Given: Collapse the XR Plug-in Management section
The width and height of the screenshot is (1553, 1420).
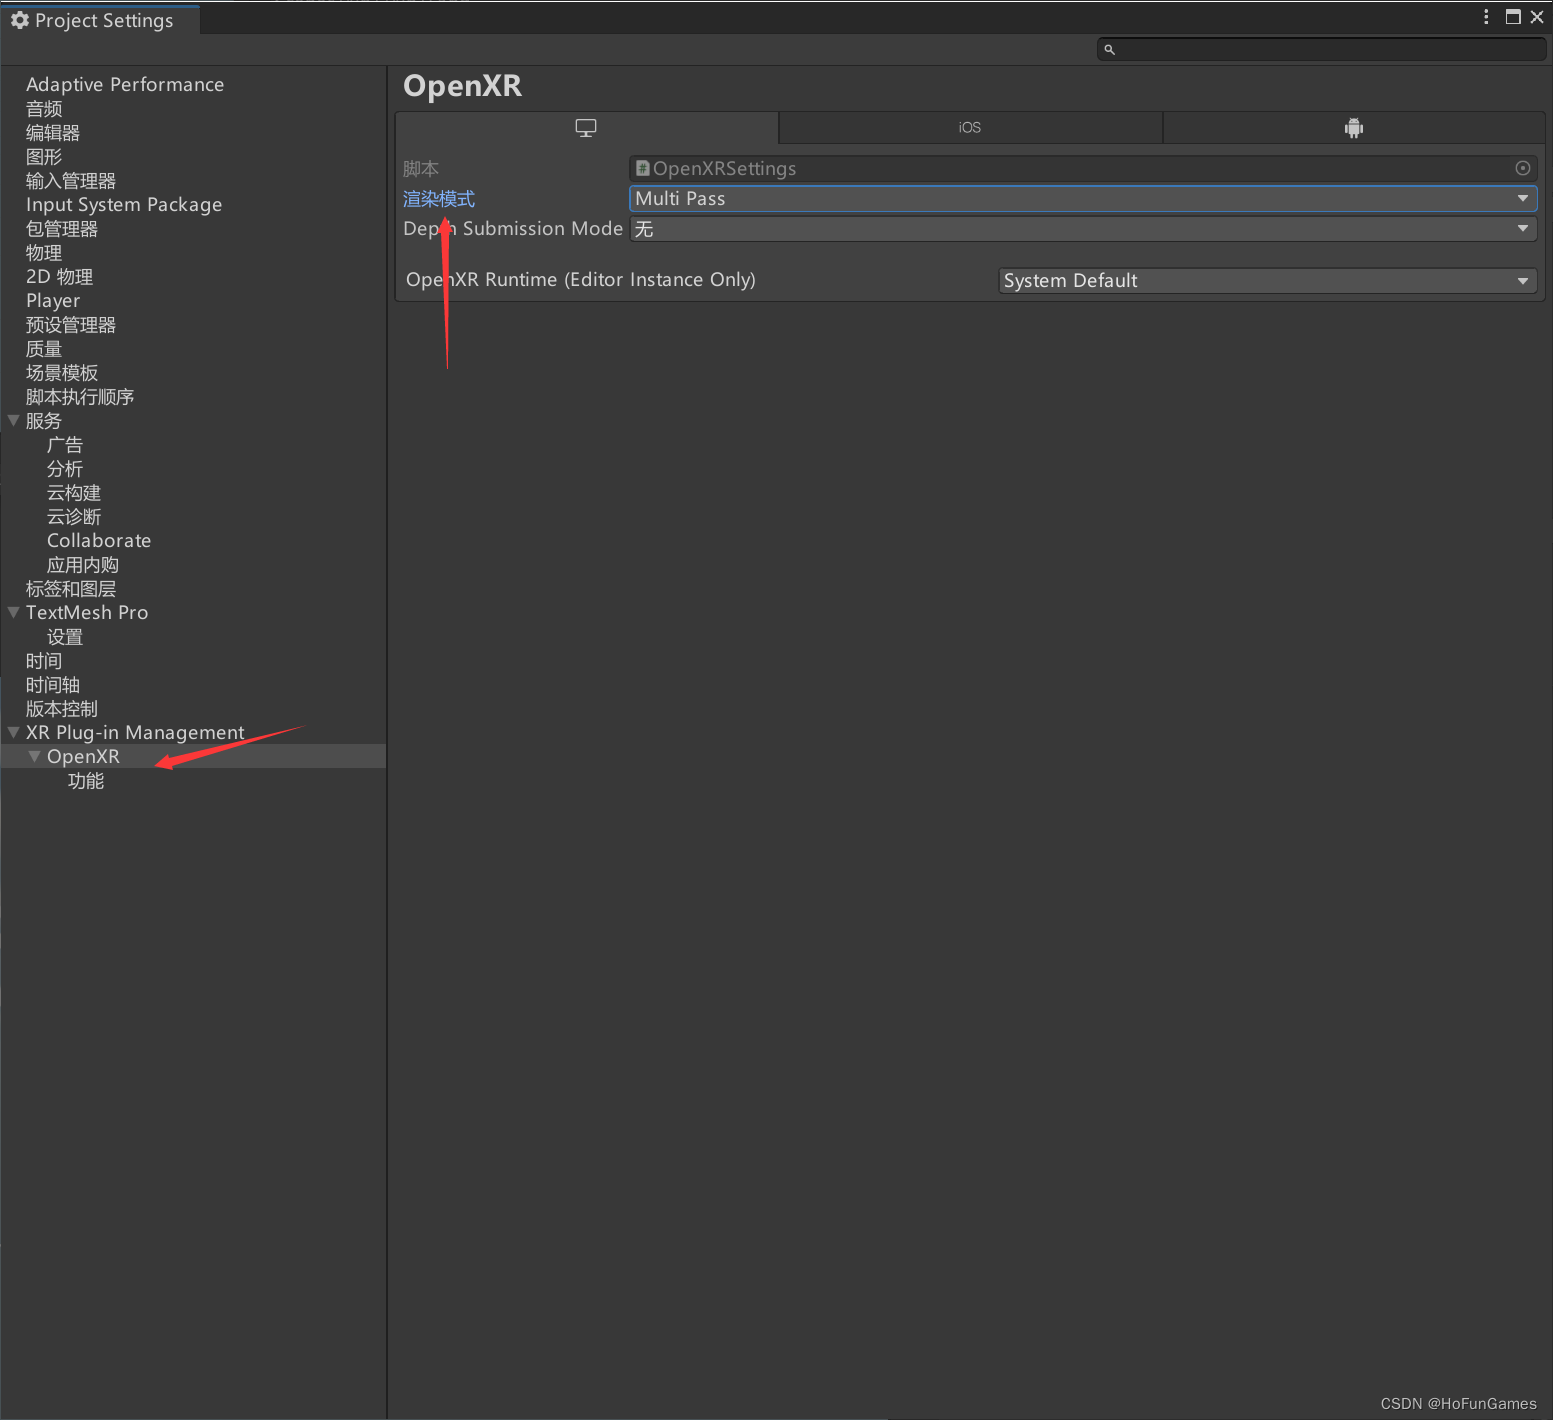Looking at the screenshot, I should 14,733.
